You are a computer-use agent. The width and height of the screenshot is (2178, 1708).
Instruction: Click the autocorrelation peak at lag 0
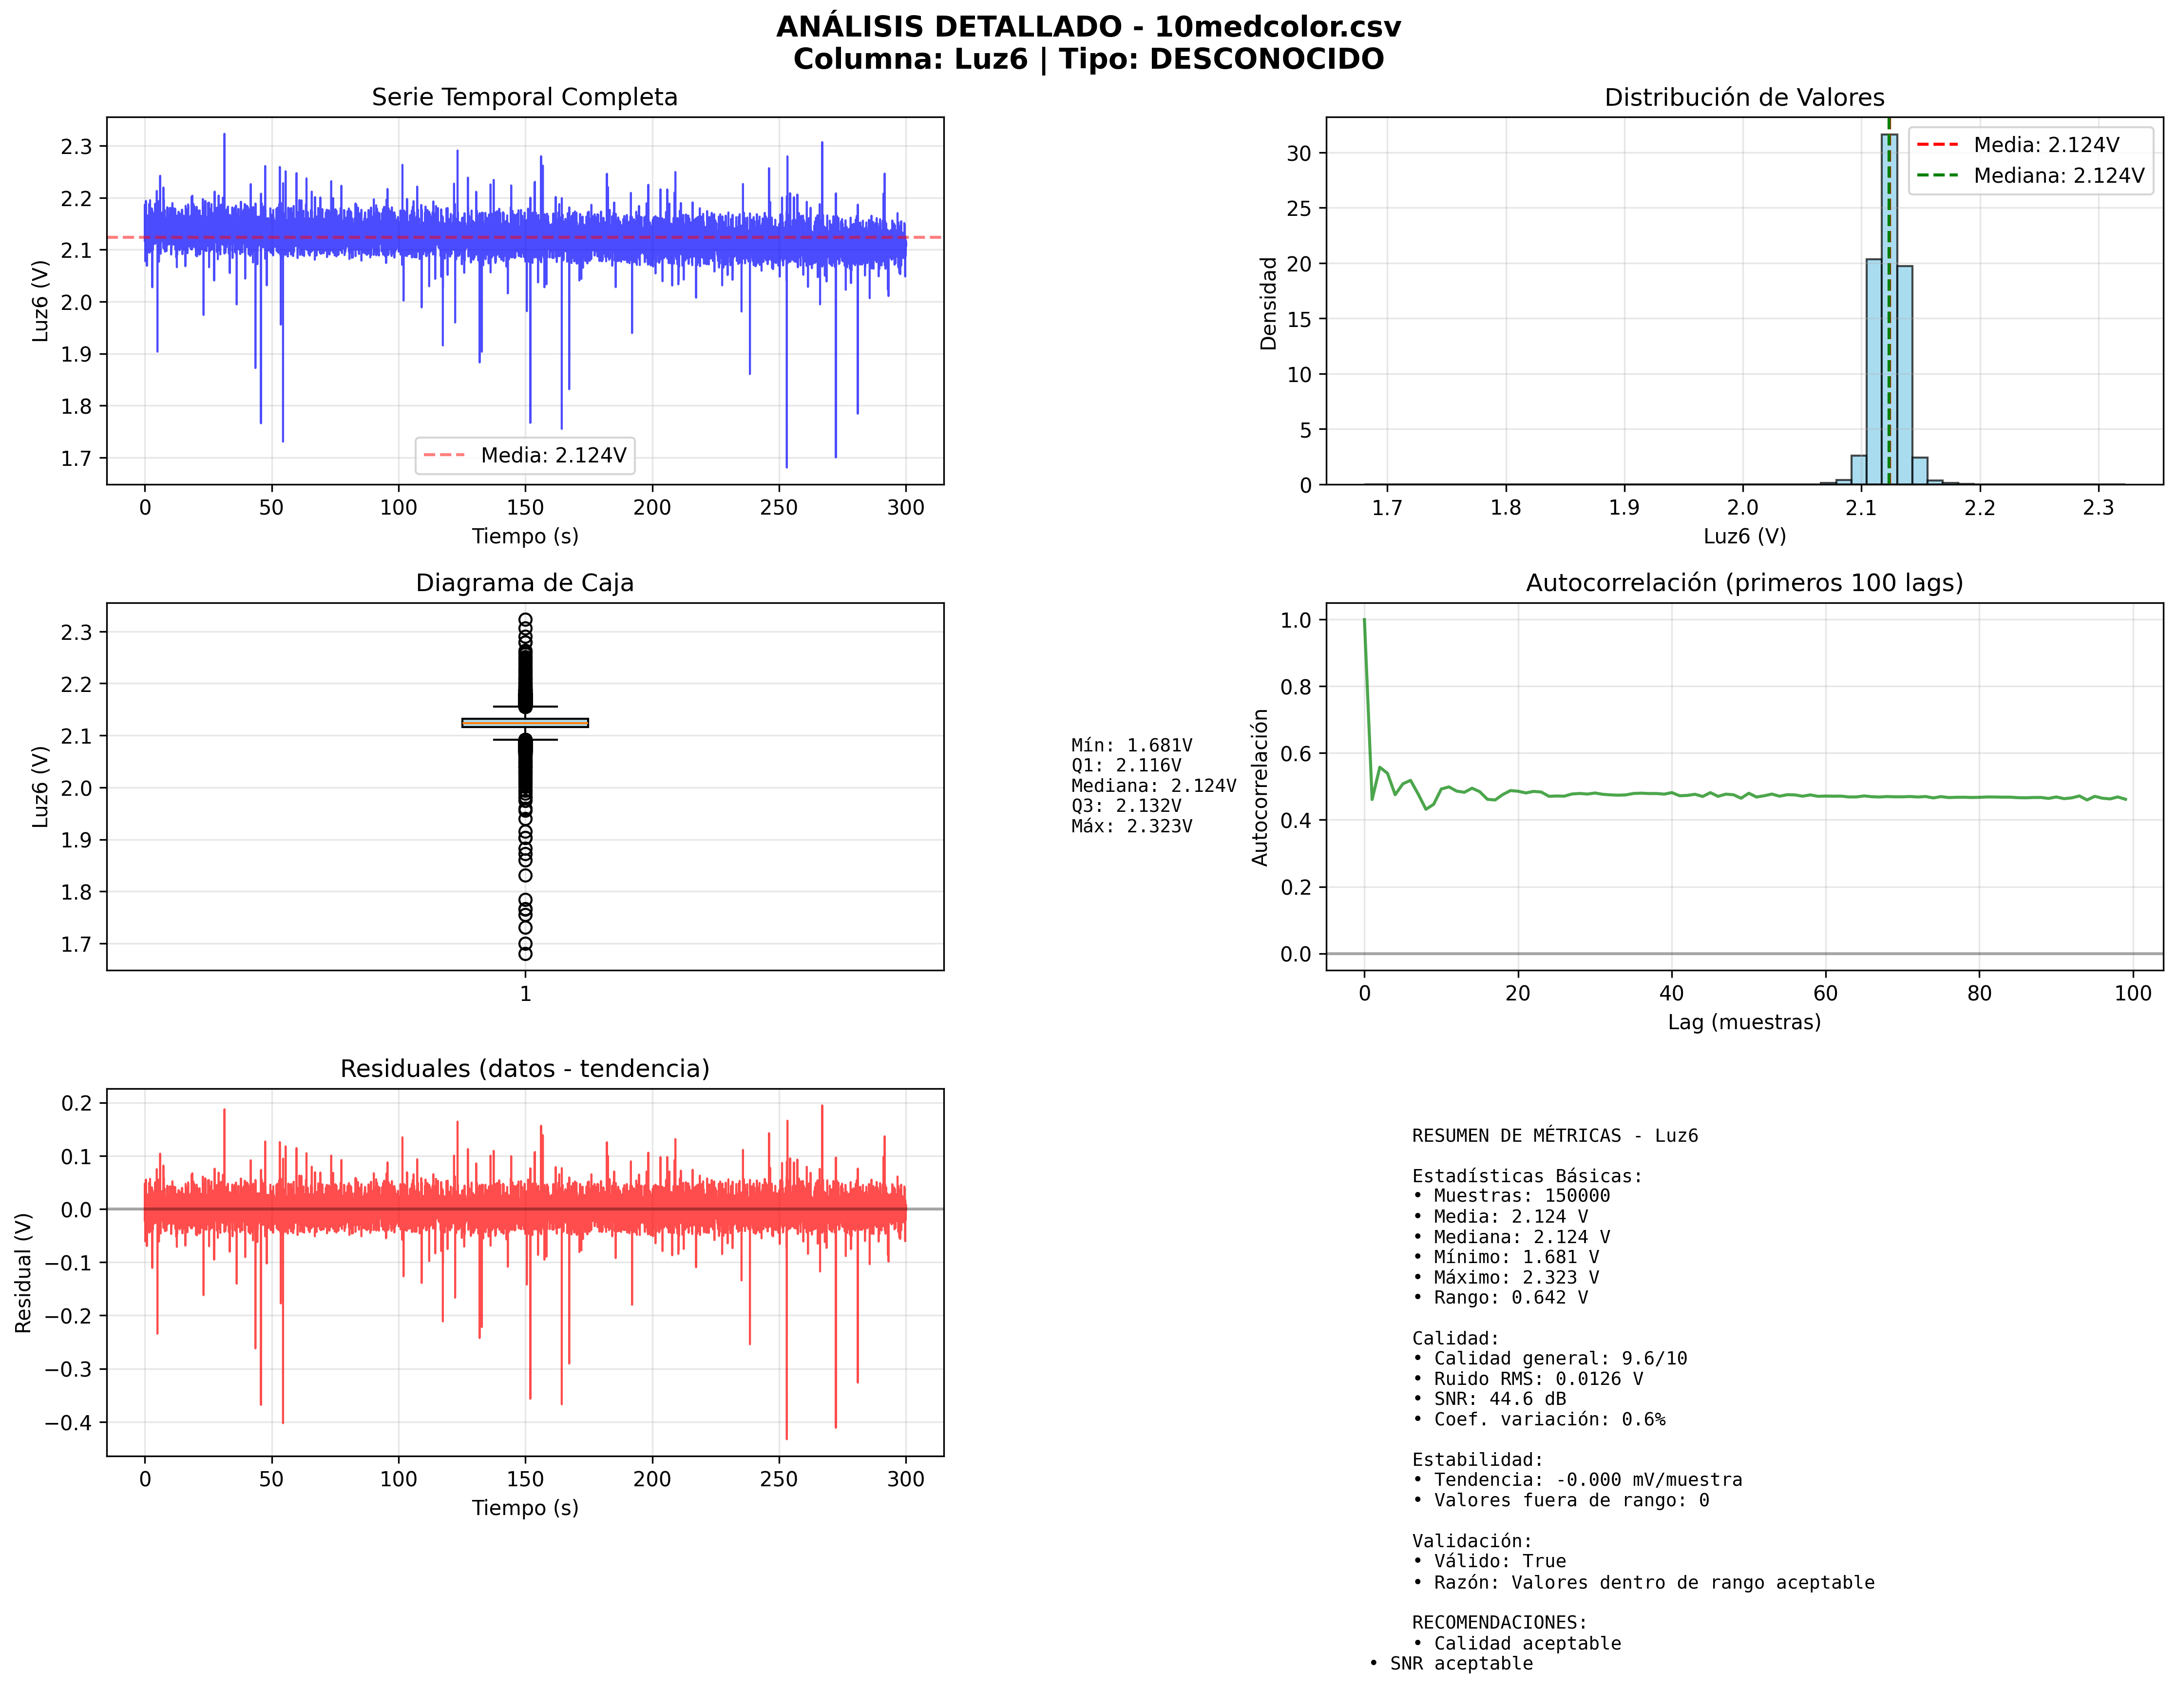pyautogui.click(x=1364, y=621)
